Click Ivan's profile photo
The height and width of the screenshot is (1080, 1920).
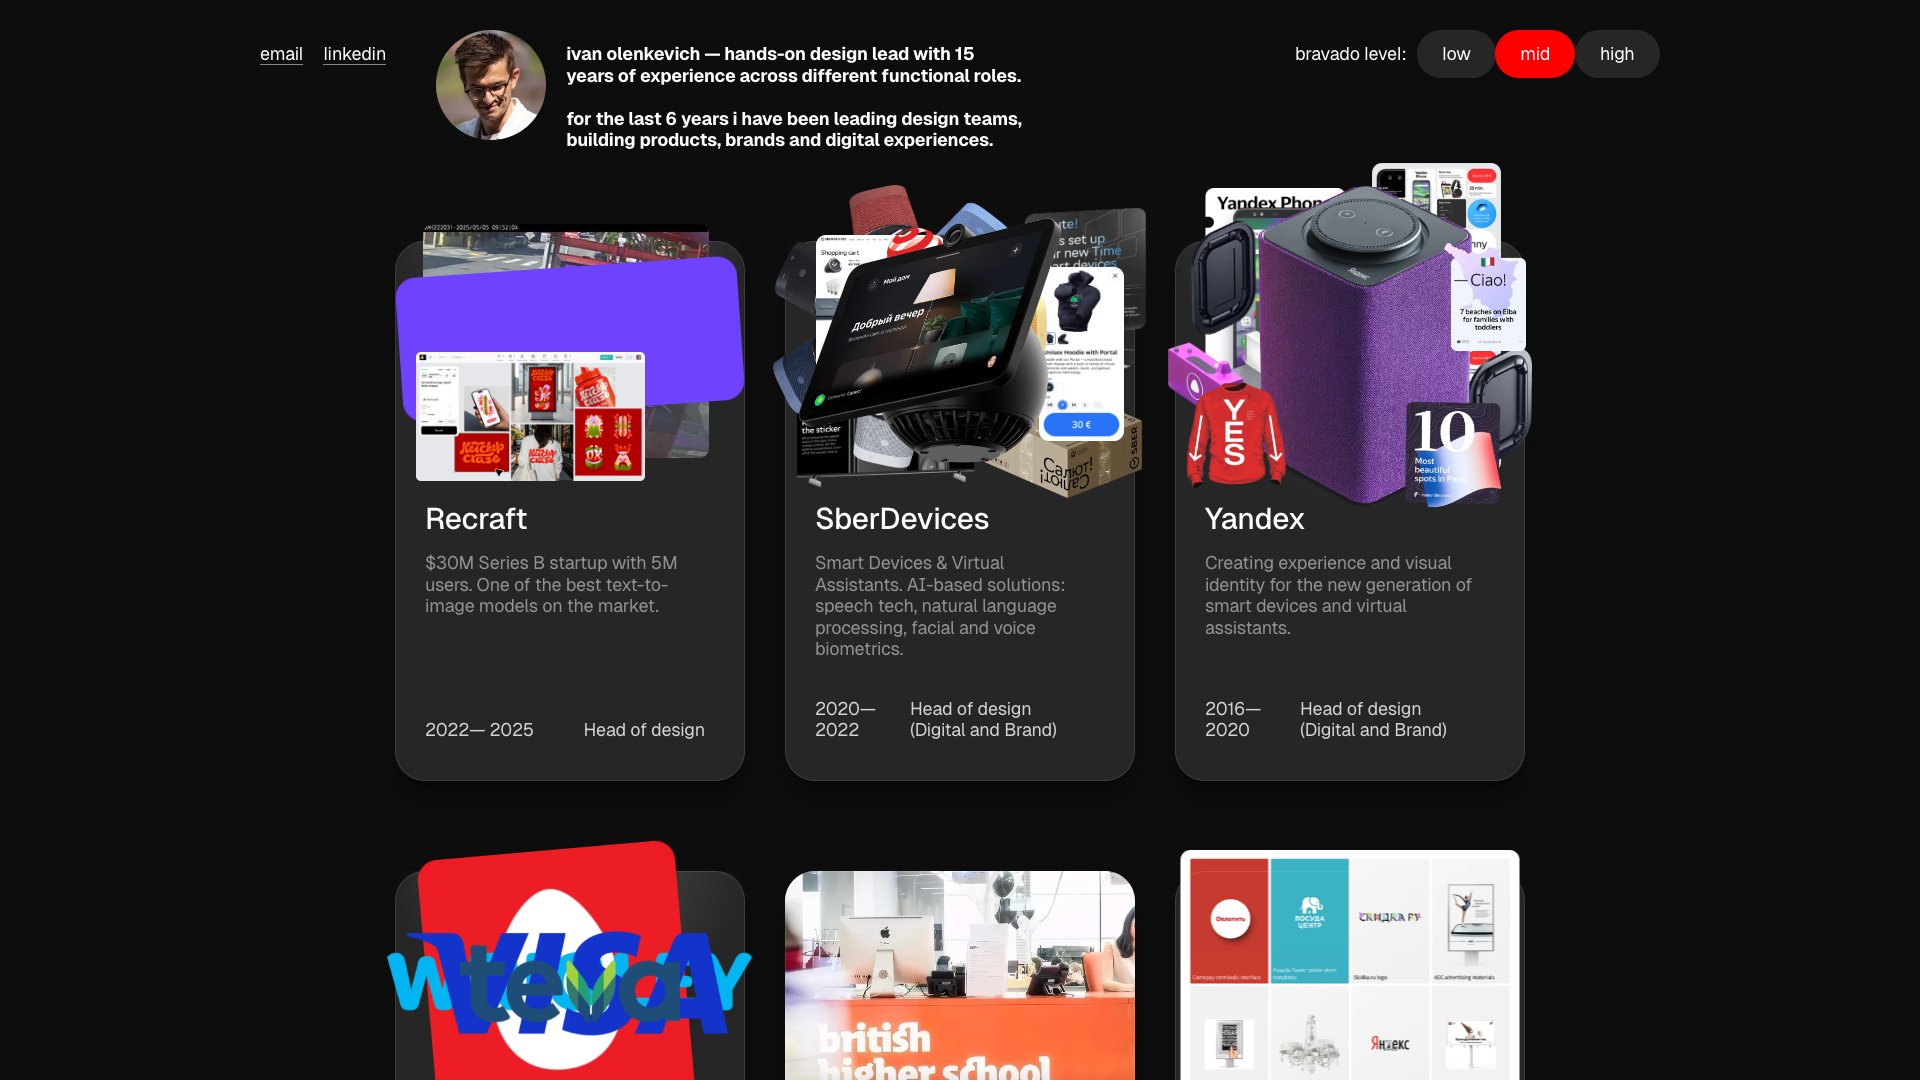(491, 85)
